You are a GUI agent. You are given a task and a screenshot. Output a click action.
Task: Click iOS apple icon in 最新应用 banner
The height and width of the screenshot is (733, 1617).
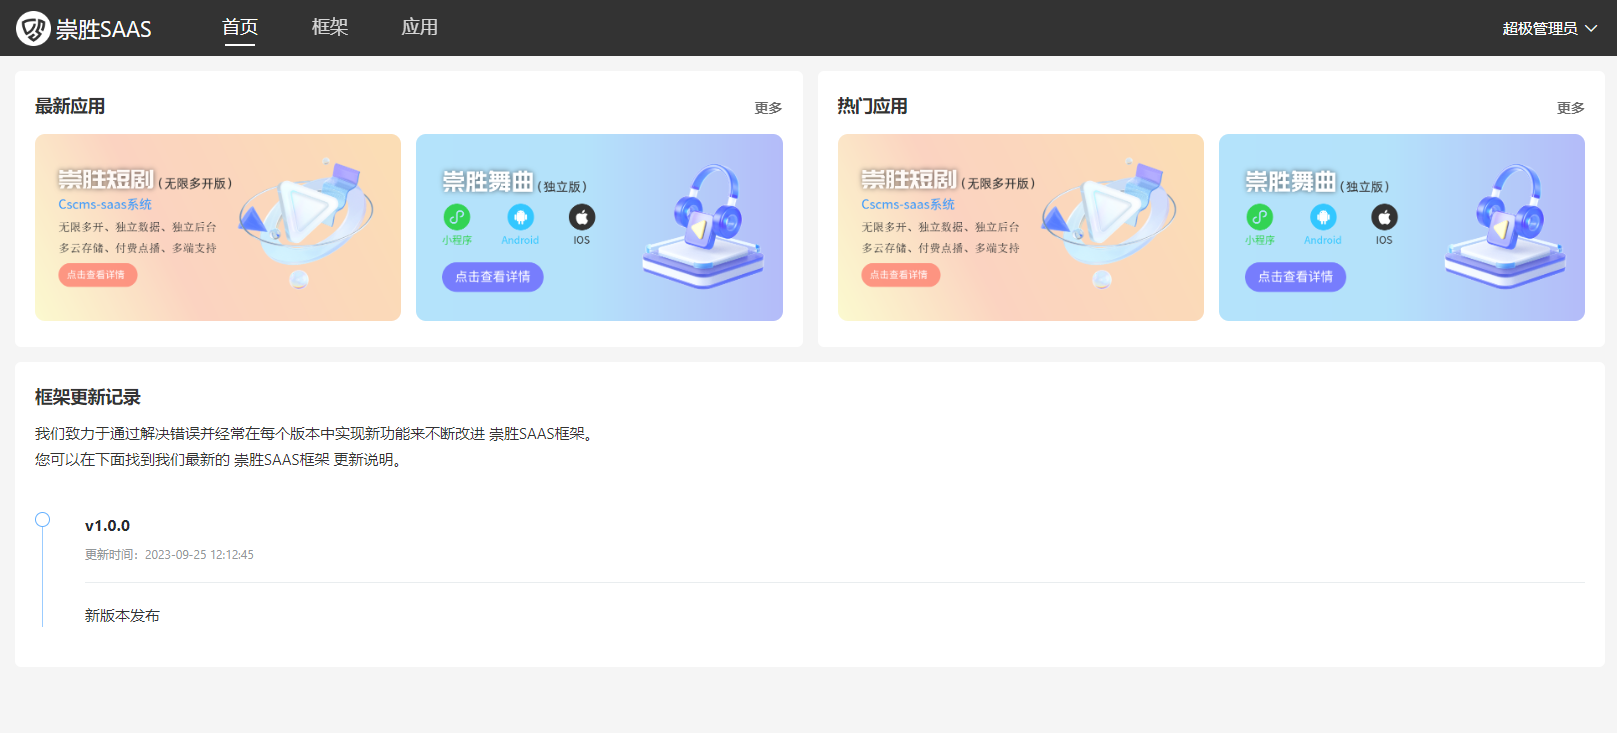[x=582, y=217]
